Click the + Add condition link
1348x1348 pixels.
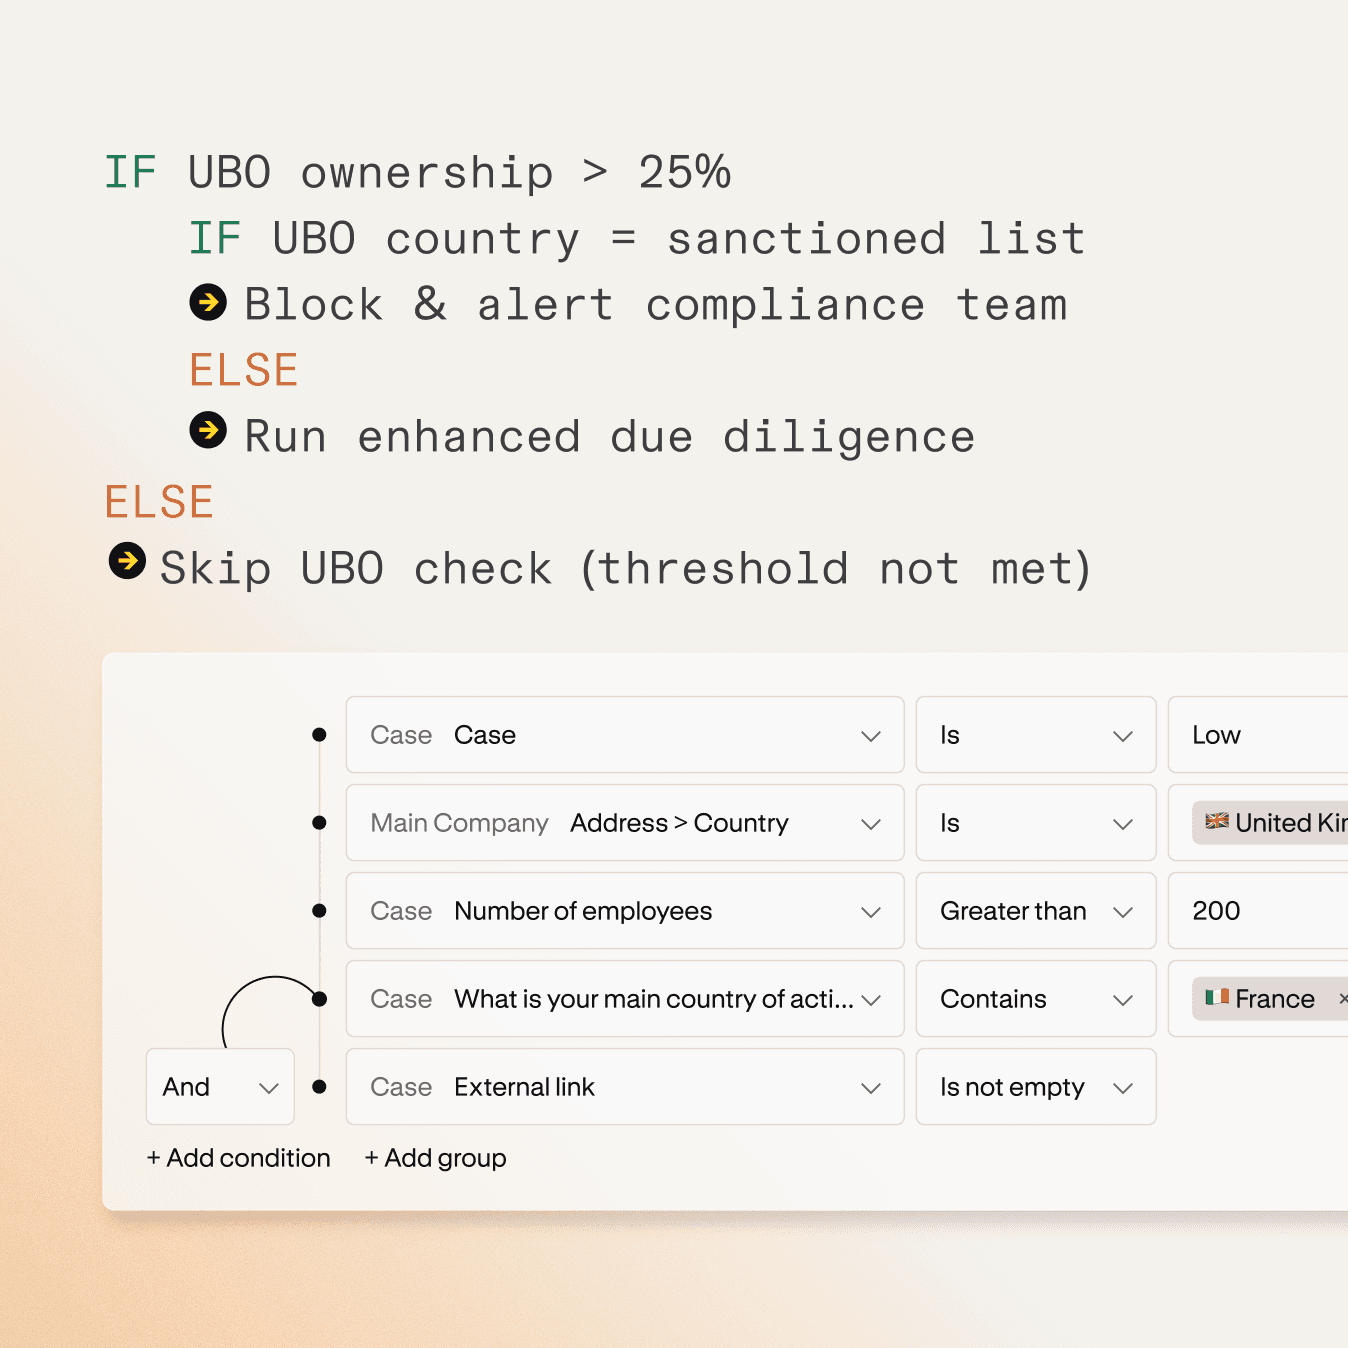[x=239, y=1158]
